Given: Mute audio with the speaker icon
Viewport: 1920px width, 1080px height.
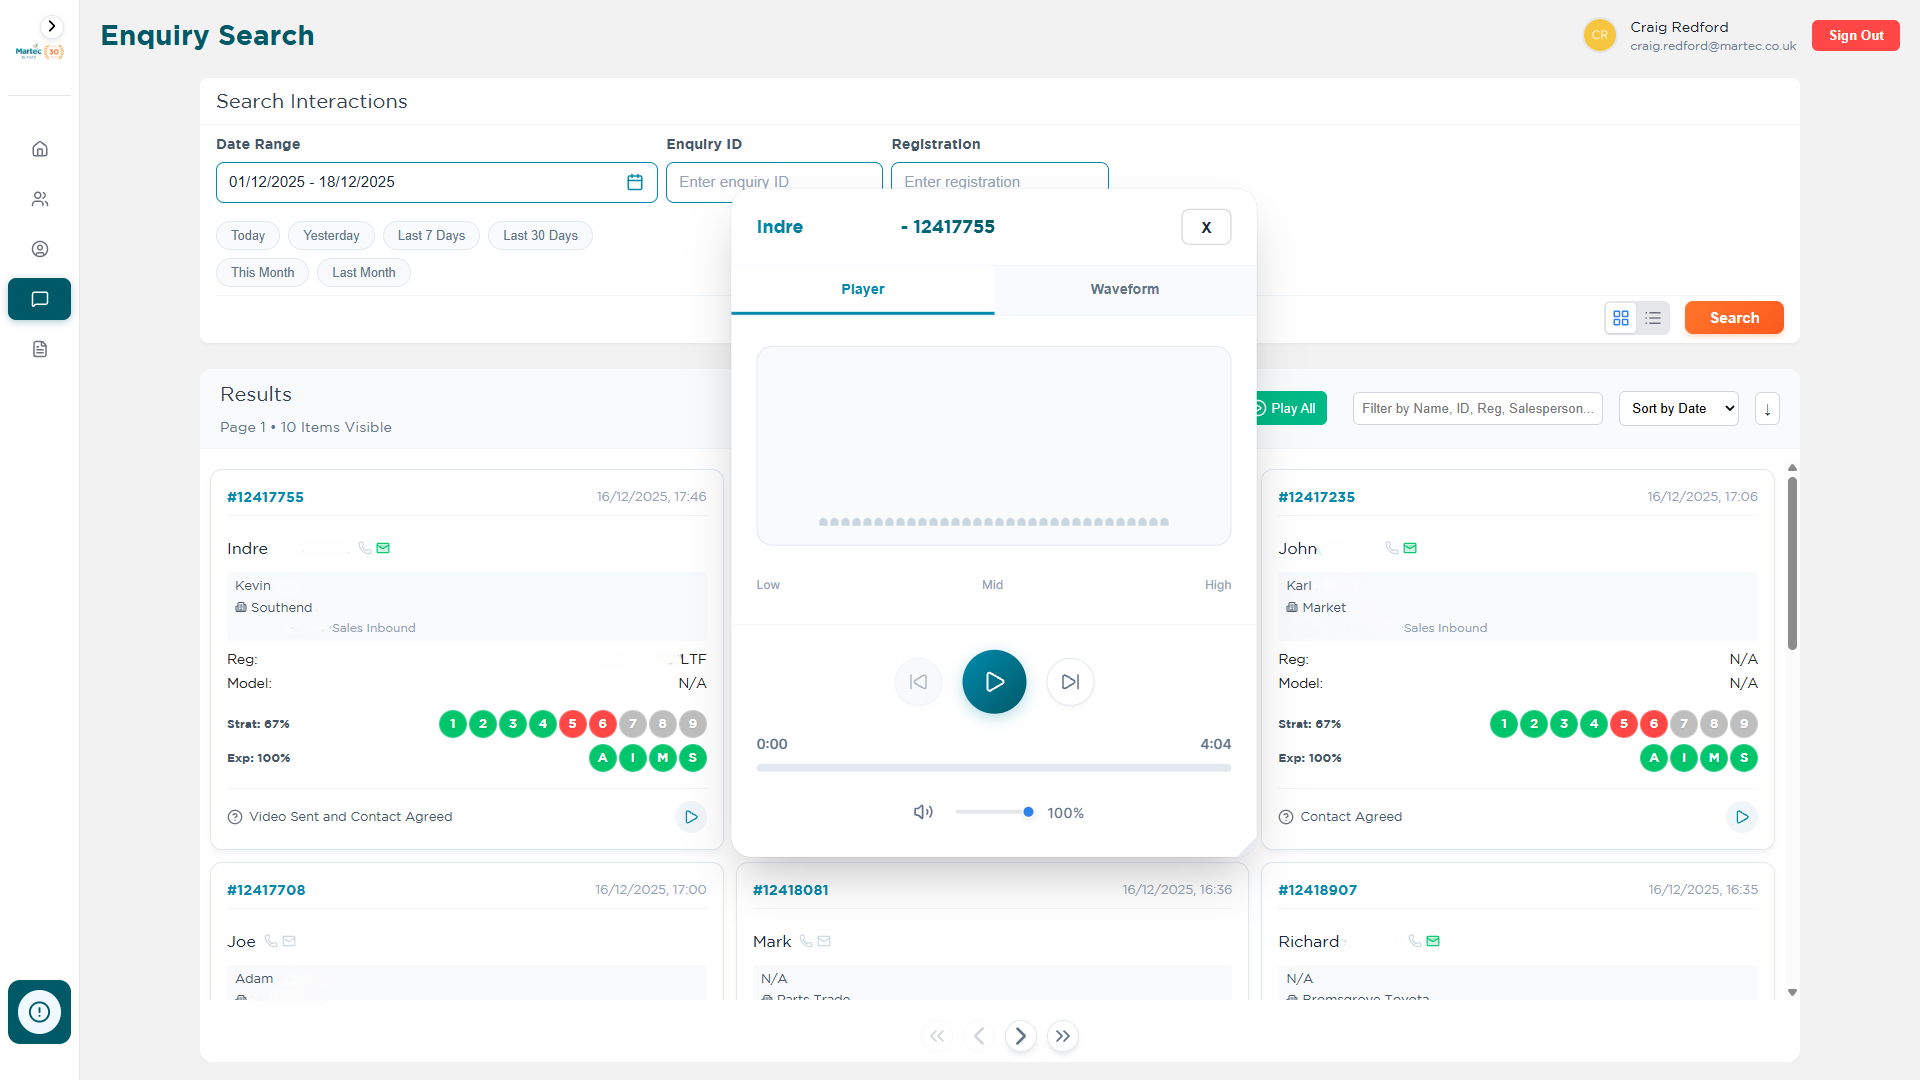Looking at the screenshot, I should [922, 812].
